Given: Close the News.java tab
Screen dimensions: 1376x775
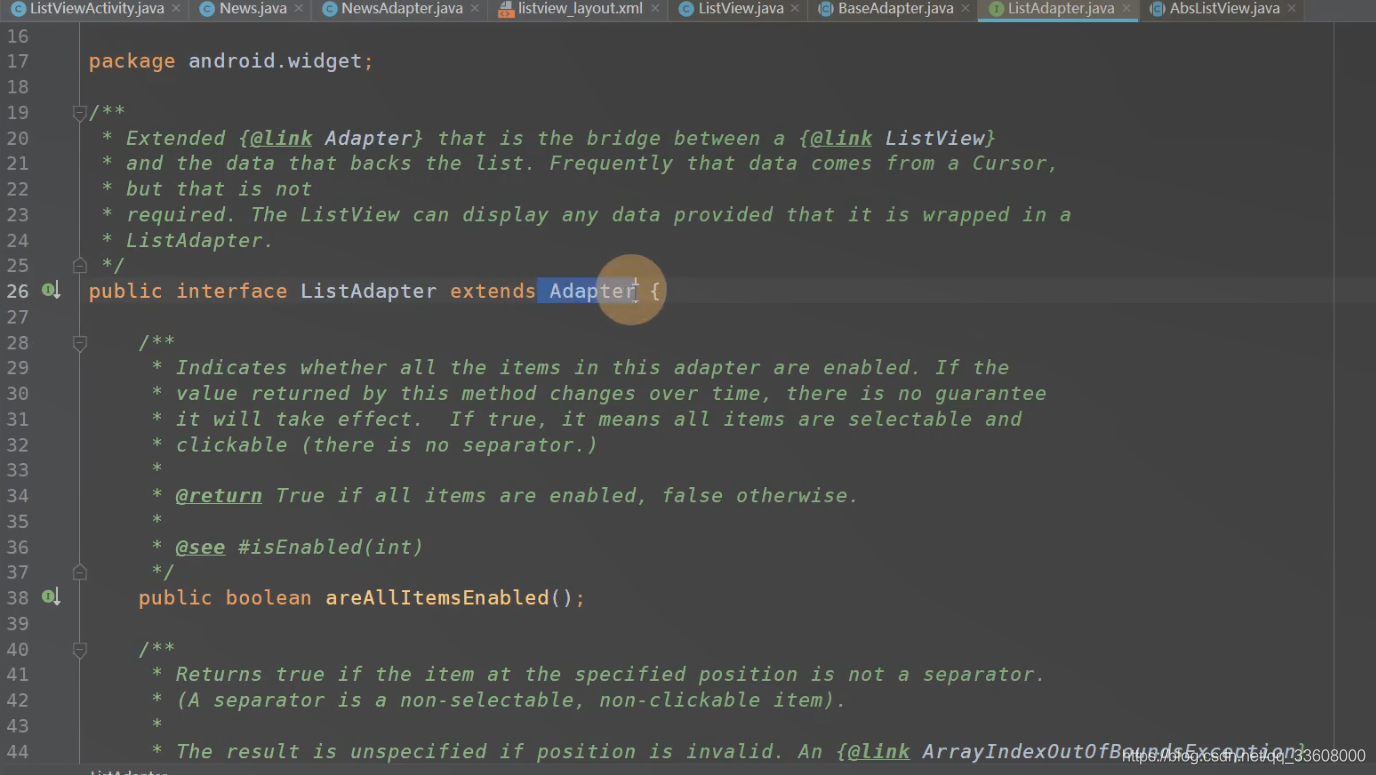Looking at the screenshot, I should coord(300,8).
